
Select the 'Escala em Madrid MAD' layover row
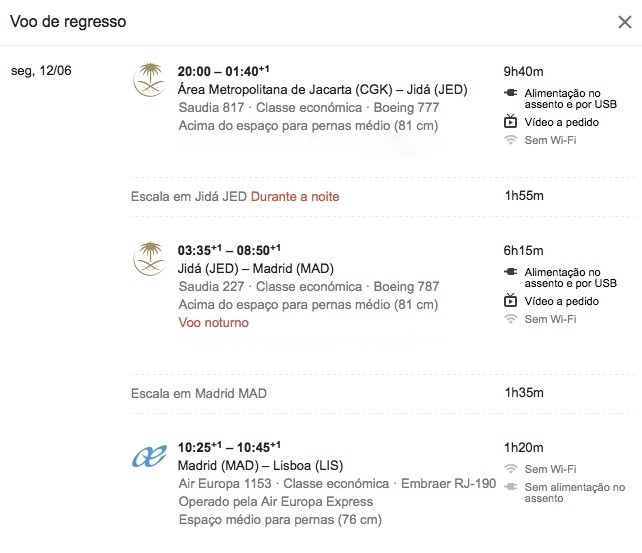[x=382, y=393]
